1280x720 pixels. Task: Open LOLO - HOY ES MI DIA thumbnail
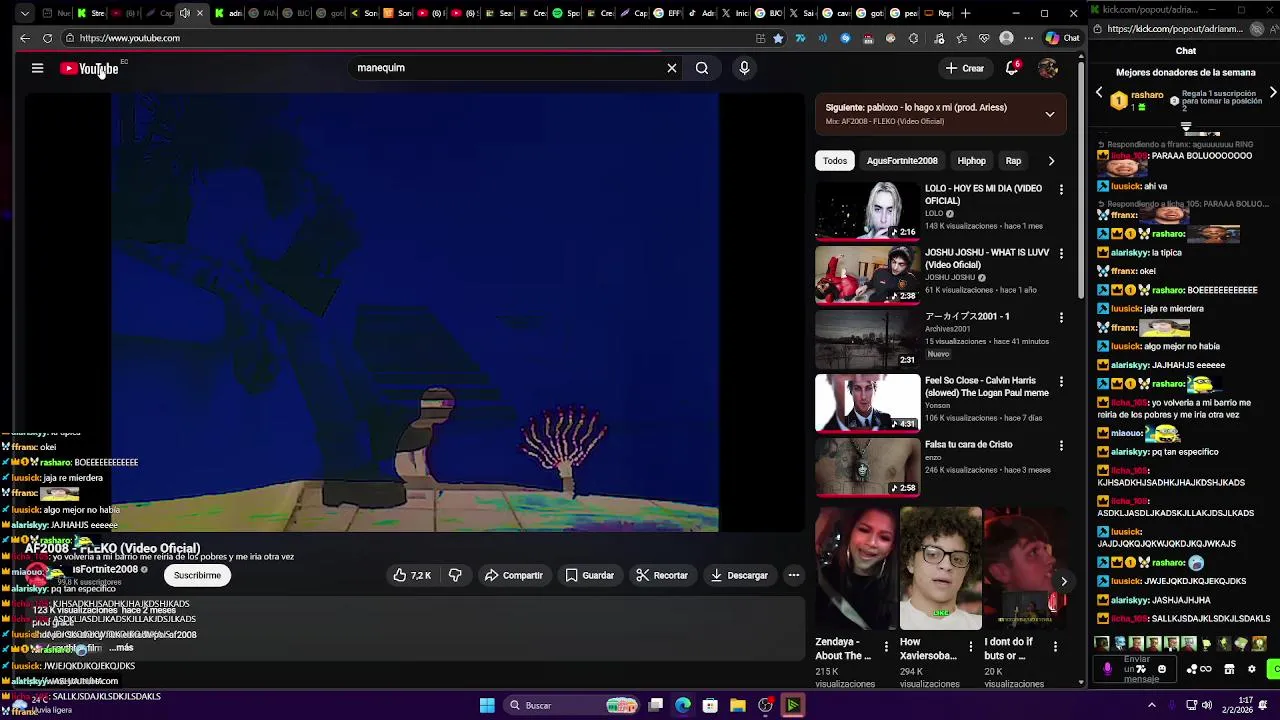point(867,211)
